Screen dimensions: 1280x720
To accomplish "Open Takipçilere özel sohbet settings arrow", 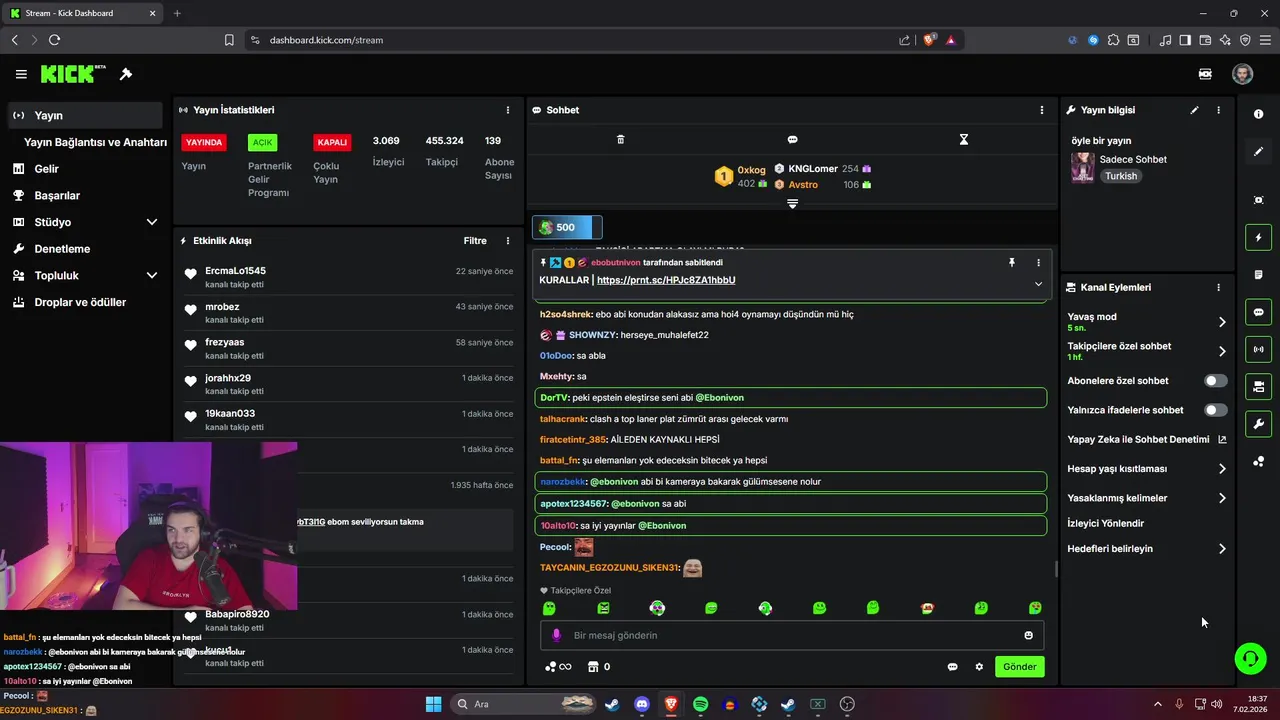I will click(1222, 351).
